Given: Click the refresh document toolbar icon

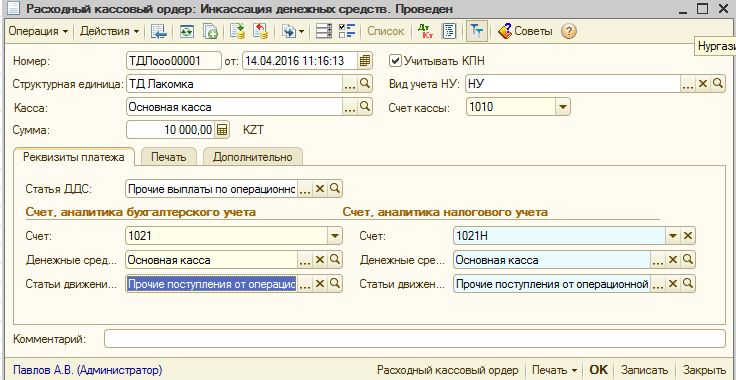Looking at the screenshot, I should click(187, 31).
